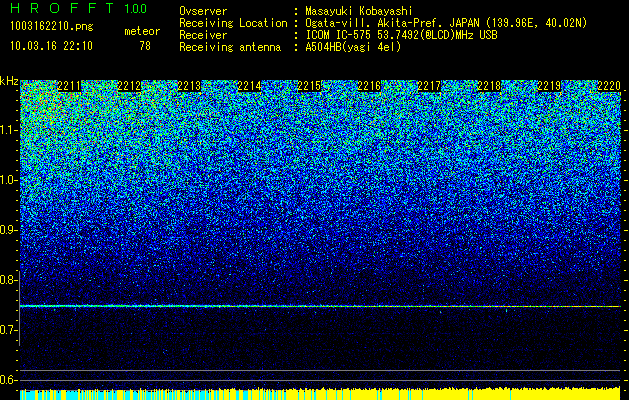
Task: Click the 0.9 kHz axis label
Action: pos(8,230)
